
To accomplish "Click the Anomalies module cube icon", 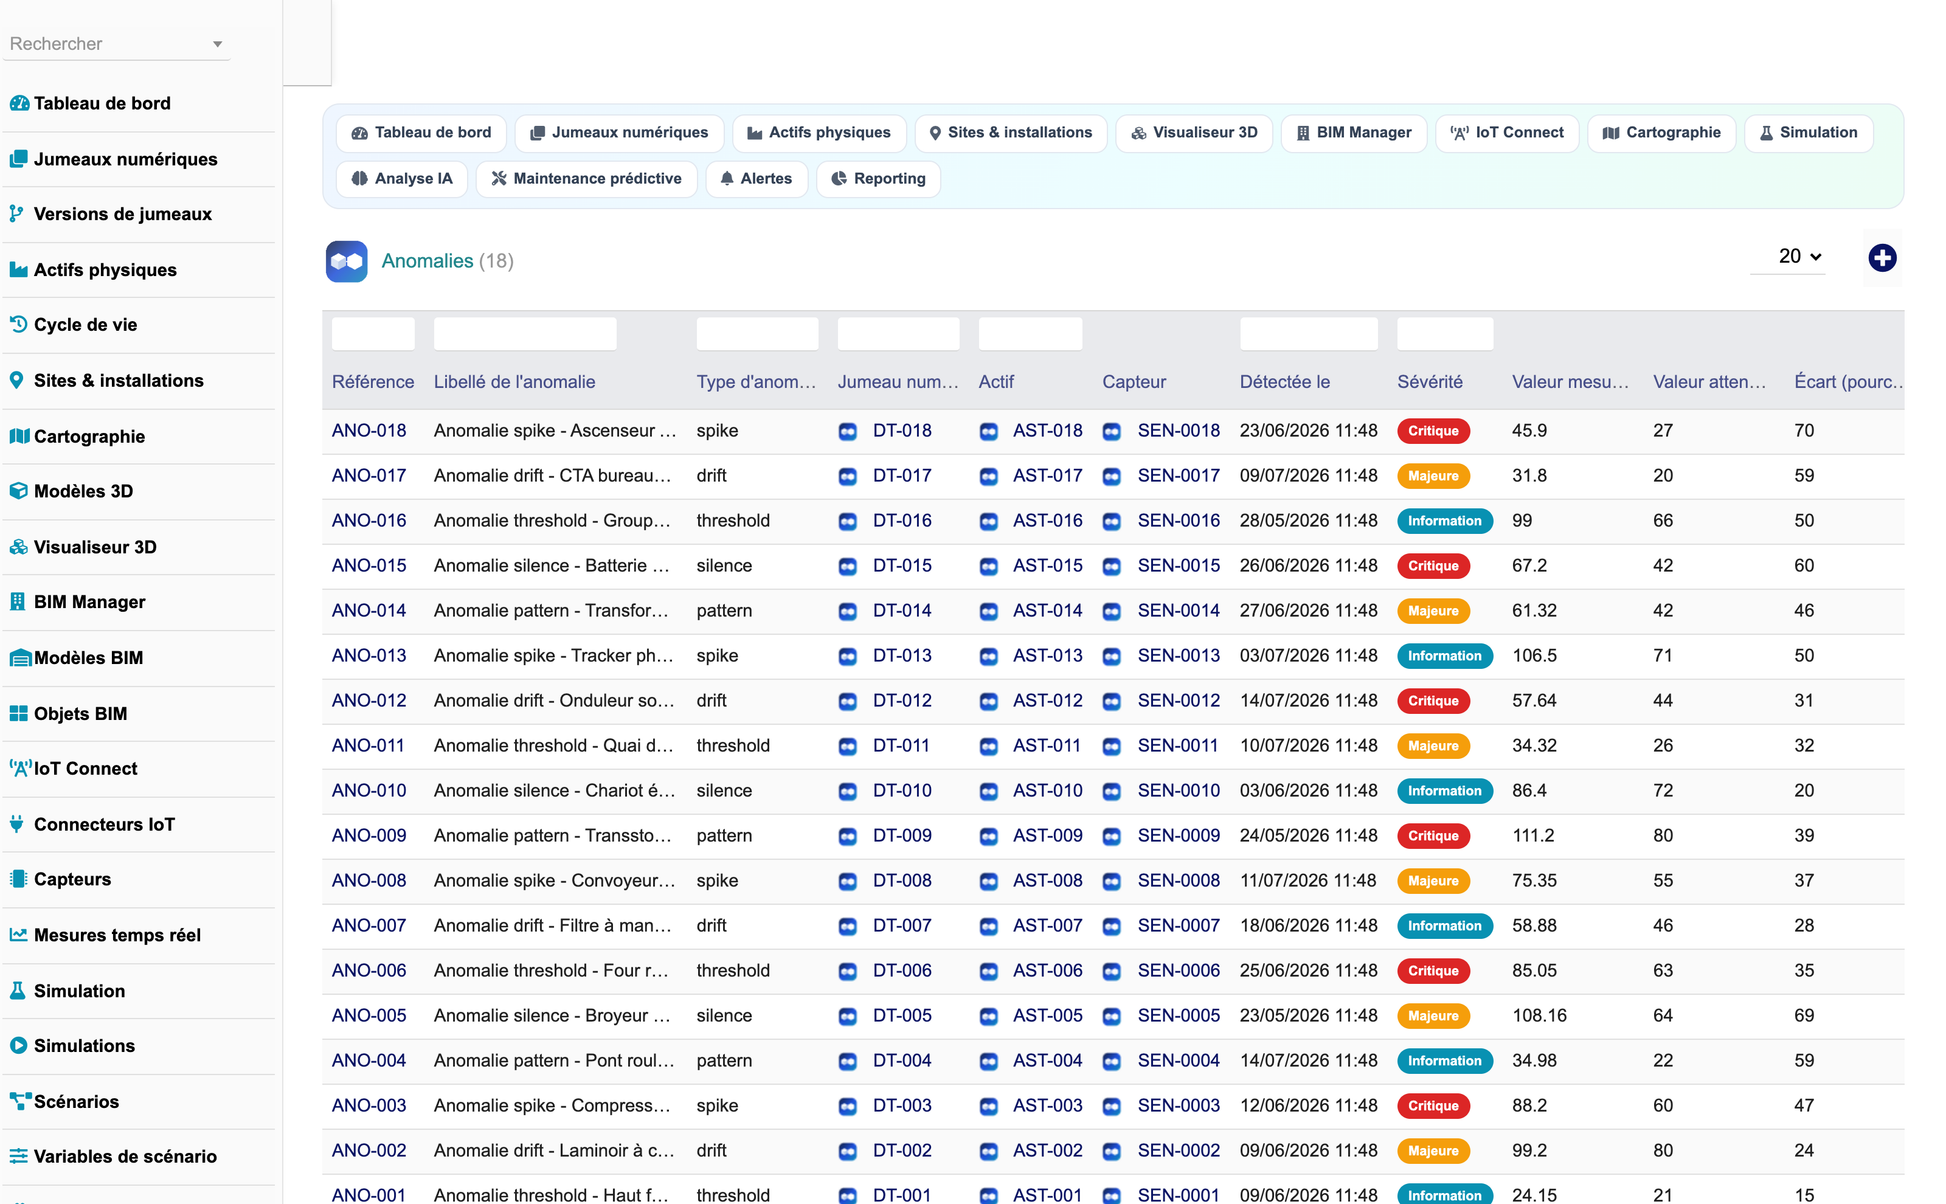I will tap(347, 261).
